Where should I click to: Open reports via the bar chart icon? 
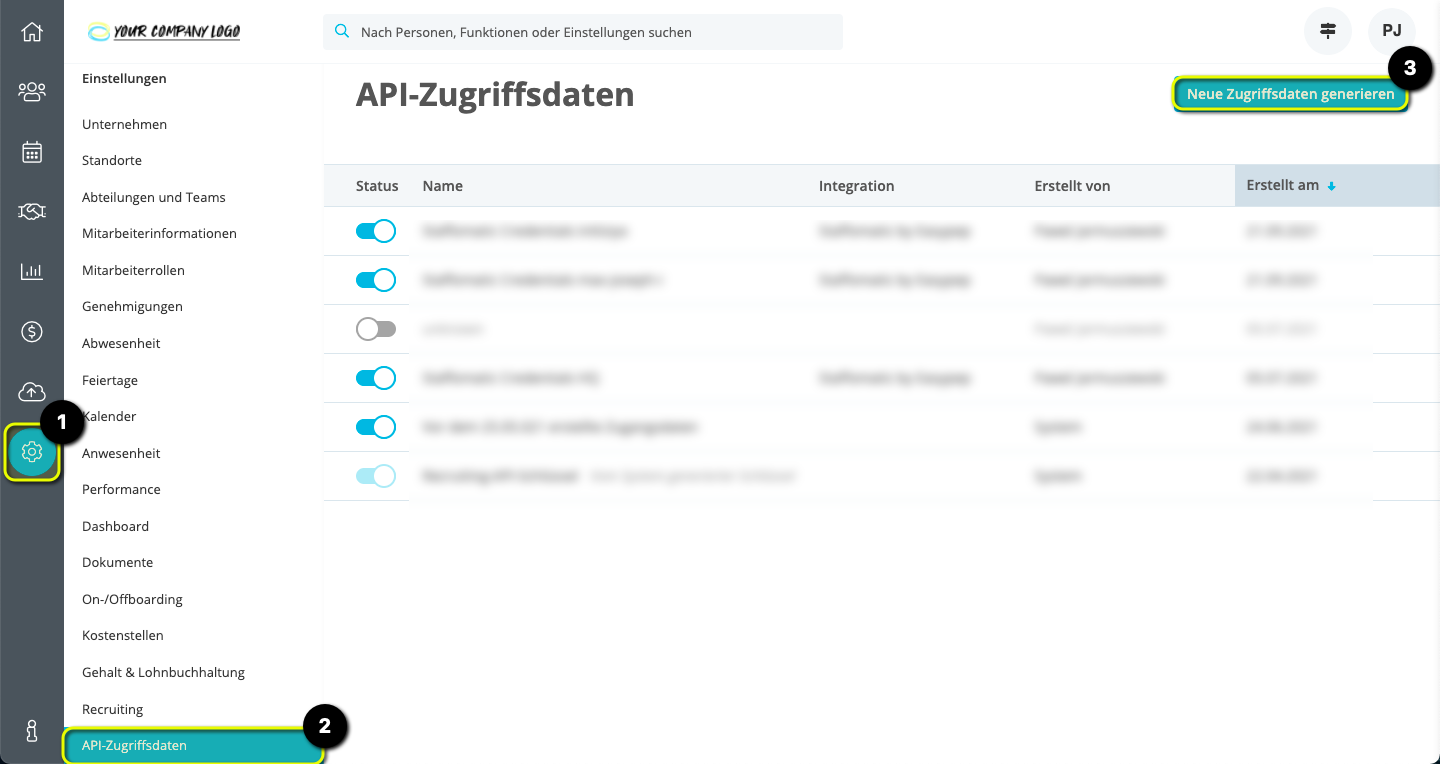(32, 271)
